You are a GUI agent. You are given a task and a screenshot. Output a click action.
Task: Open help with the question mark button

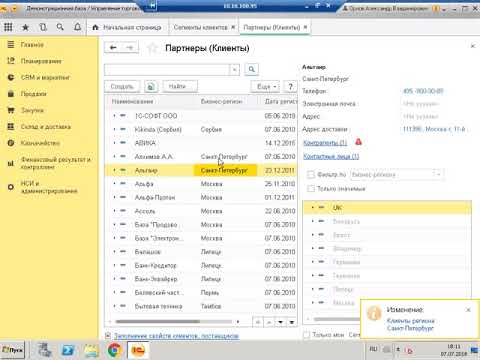290,87
